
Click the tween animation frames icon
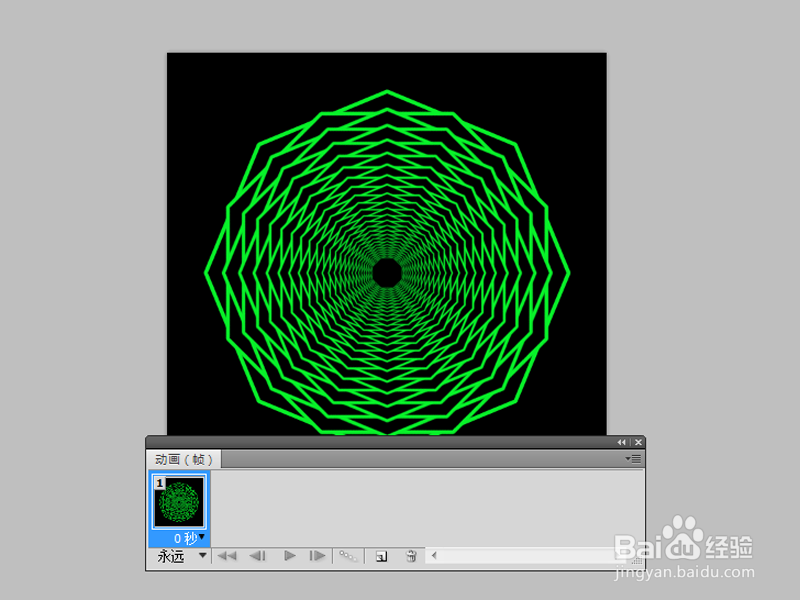[348, 556]
